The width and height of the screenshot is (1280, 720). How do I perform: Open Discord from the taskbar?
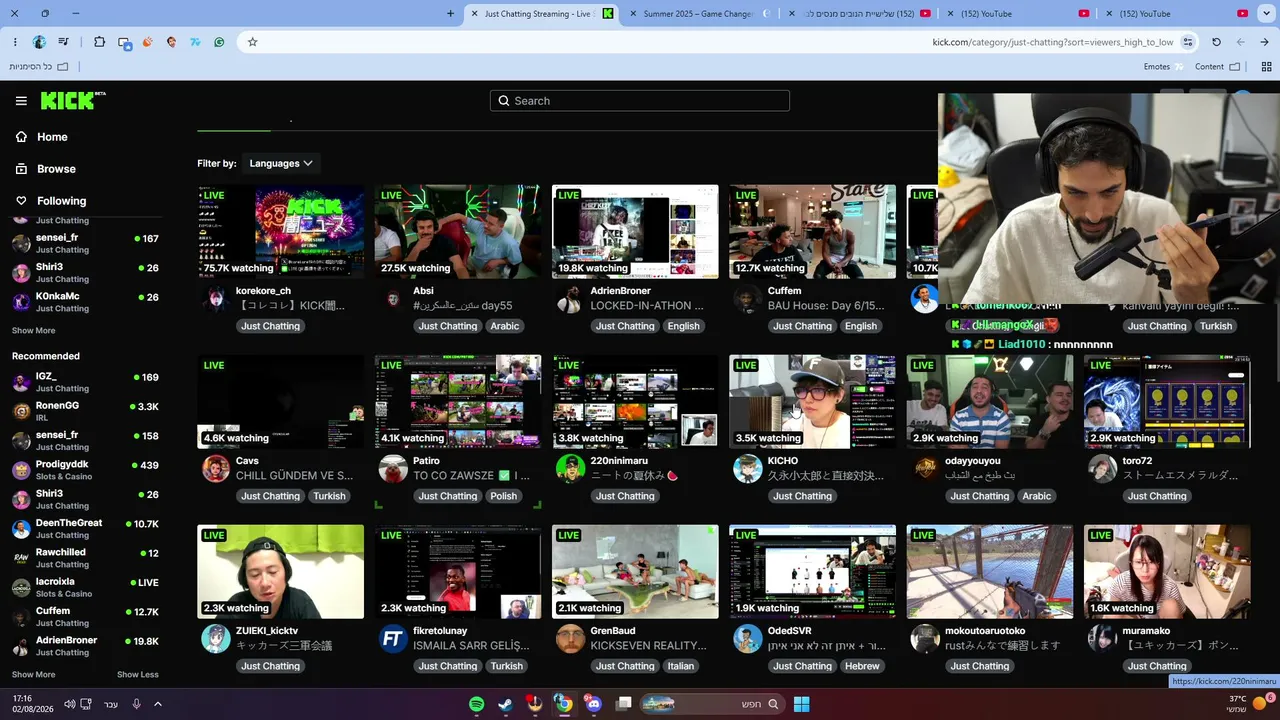pos(593,704)
